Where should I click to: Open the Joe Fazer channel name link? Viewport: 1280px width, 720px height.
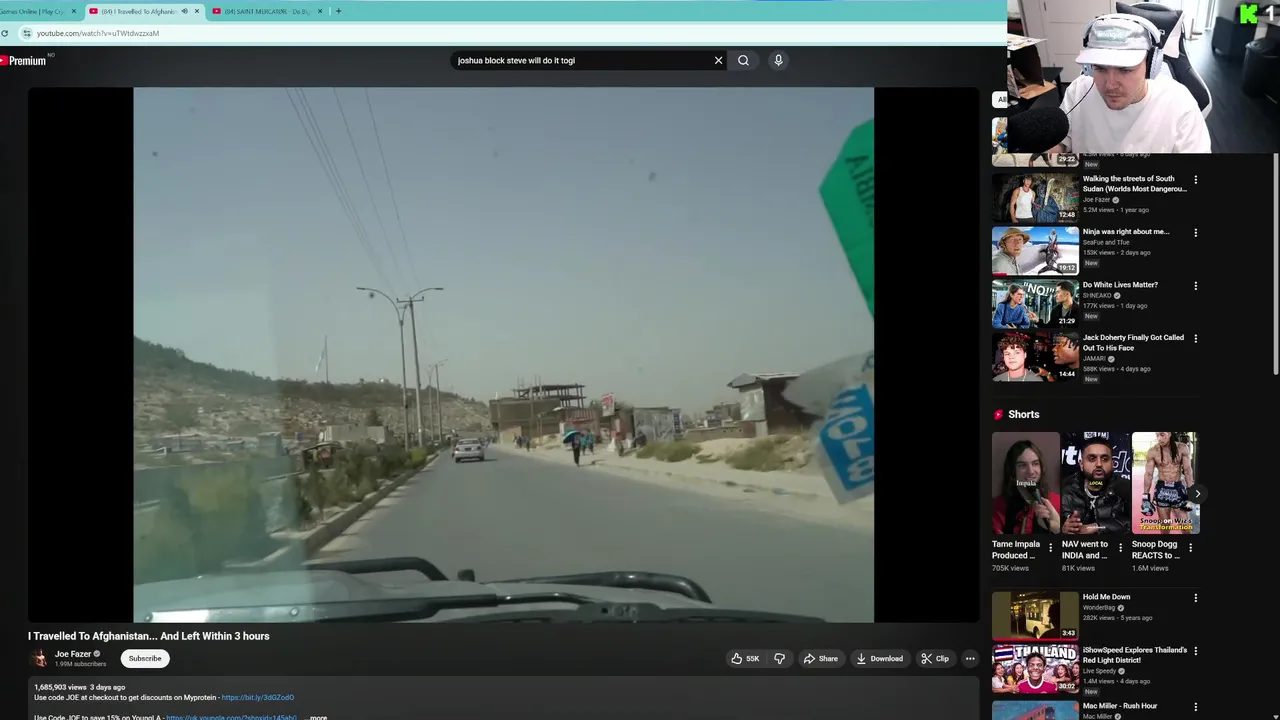pos(73,654)
